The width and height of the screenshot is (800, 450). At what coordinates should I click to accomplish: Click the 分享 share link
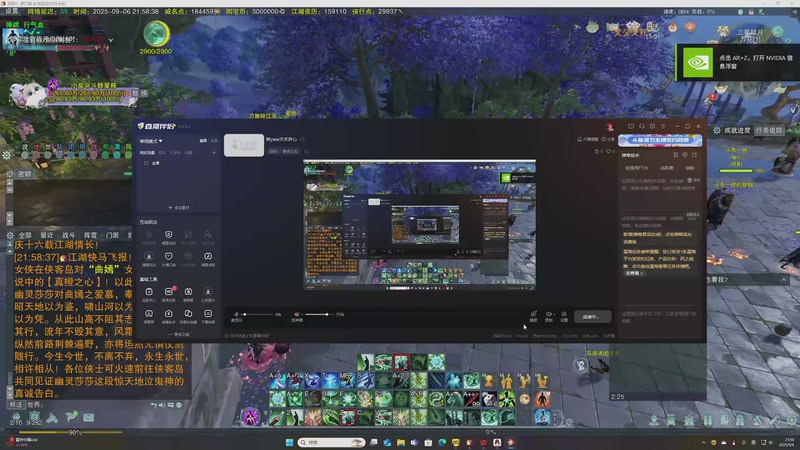point(608,139)
